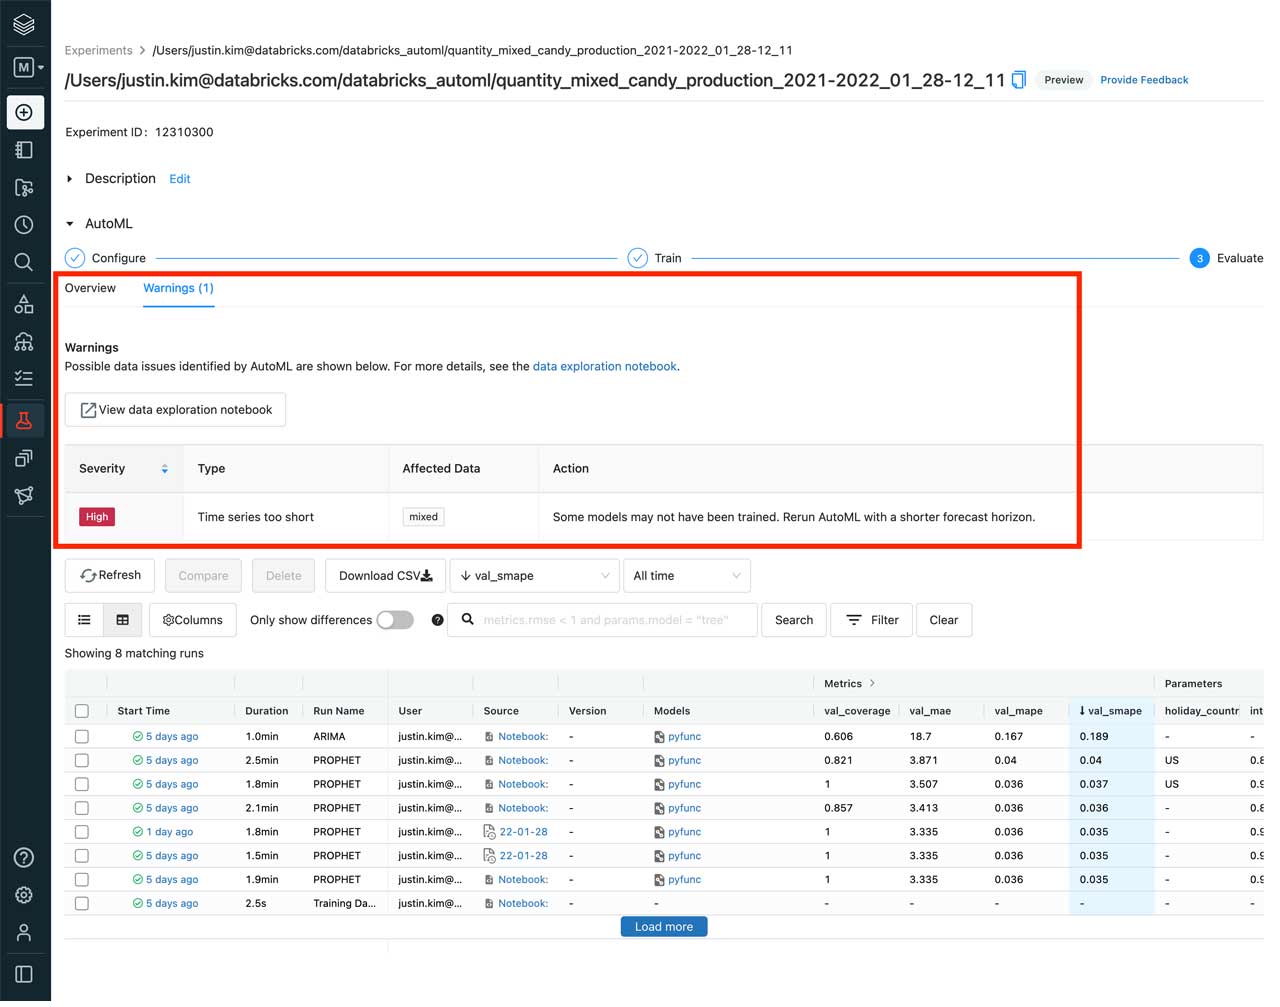Copy experiment path using the copy icon
Viewport: 1280px width, 1007px height.
click(1019, 80)
